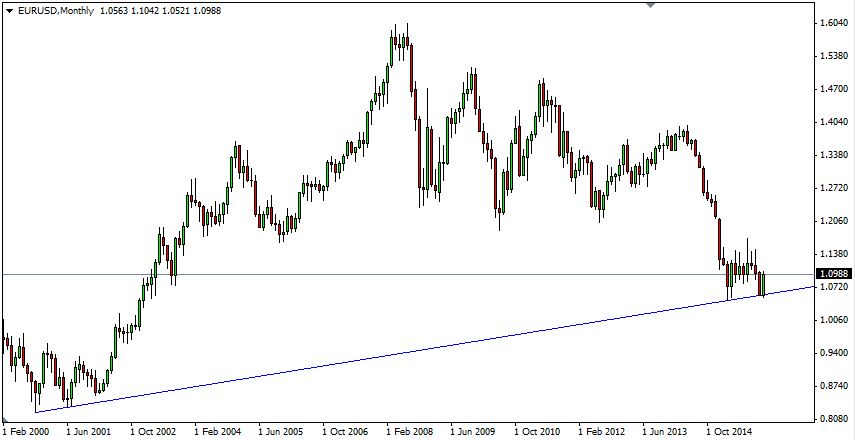Click the 0.8080 label on price axis
Screen dimensions: 855x440
(832, 419)
